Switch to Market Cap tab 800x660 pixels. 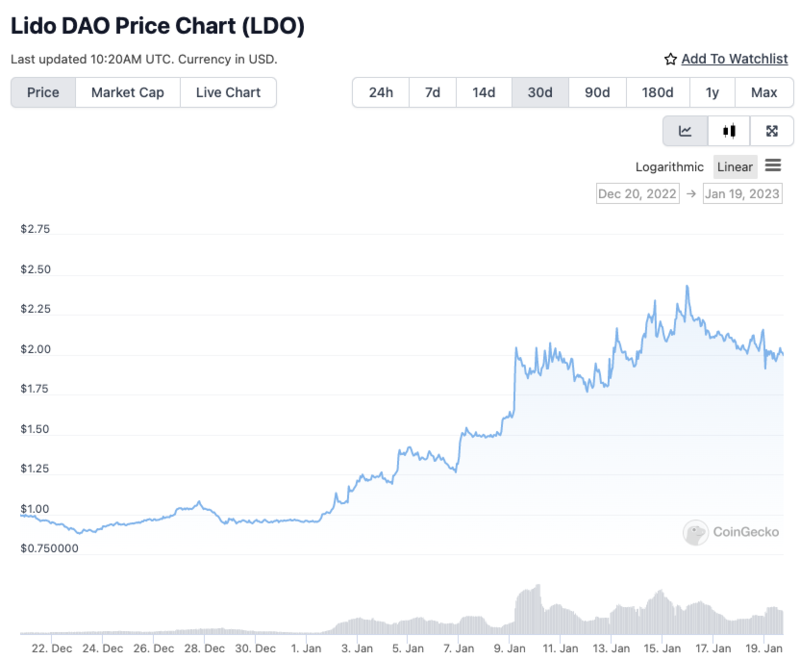pos(127,93)
